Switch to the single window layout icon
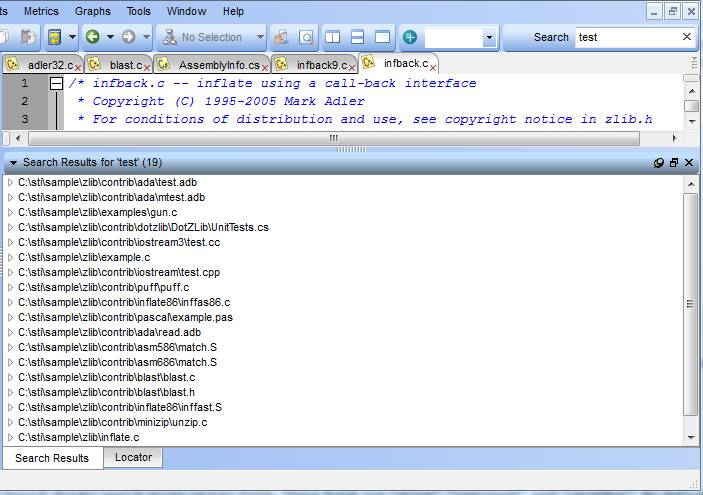The width and height of the screenshot is (703, 495). (x=382, y=37)
